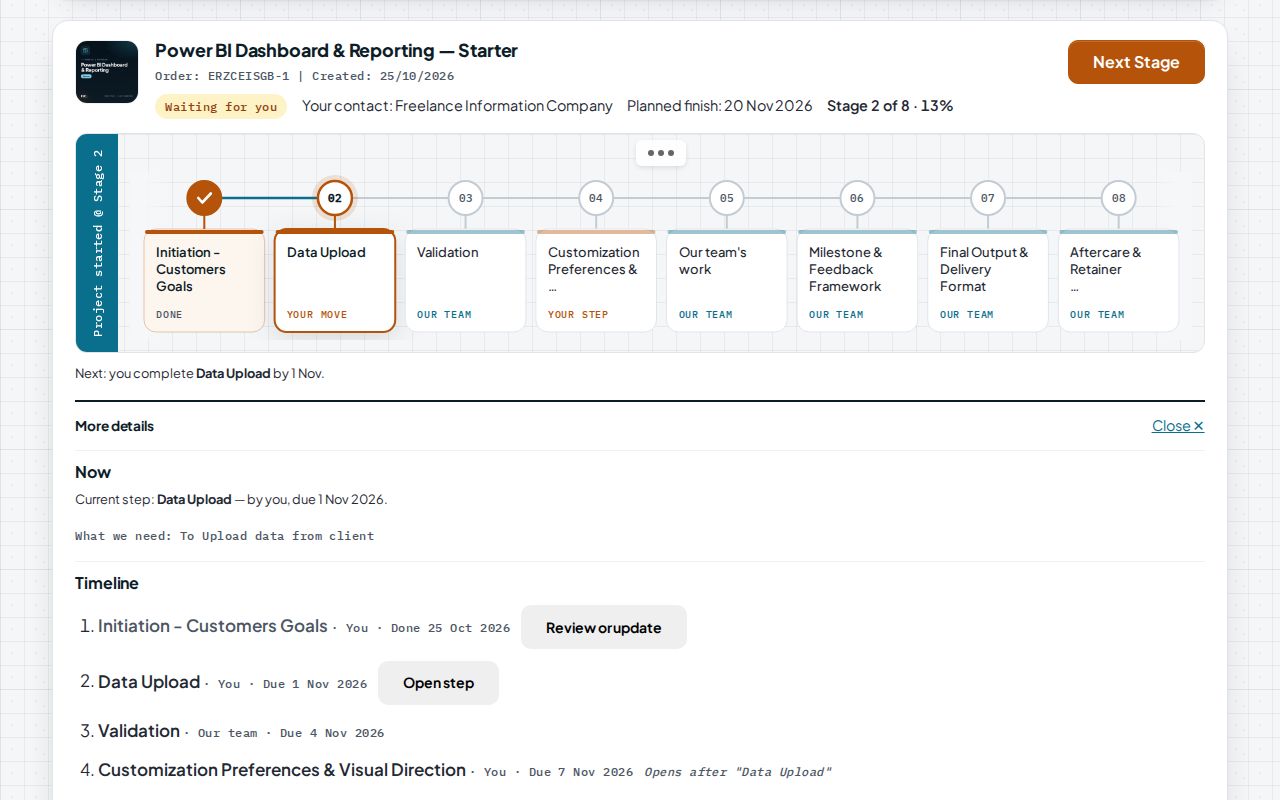This screenshot has height=800, width=1280.
Task: Select stage marker 05 on timeline
Action: [x=727, y=198]
